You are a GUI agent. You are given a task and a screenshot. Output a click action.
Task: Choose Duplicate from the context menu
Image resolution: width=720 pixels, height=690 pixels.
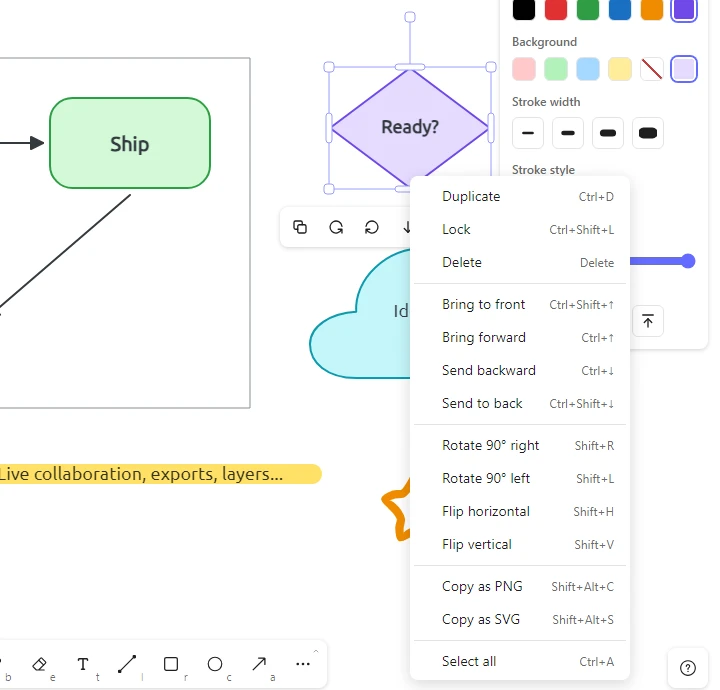520,196
